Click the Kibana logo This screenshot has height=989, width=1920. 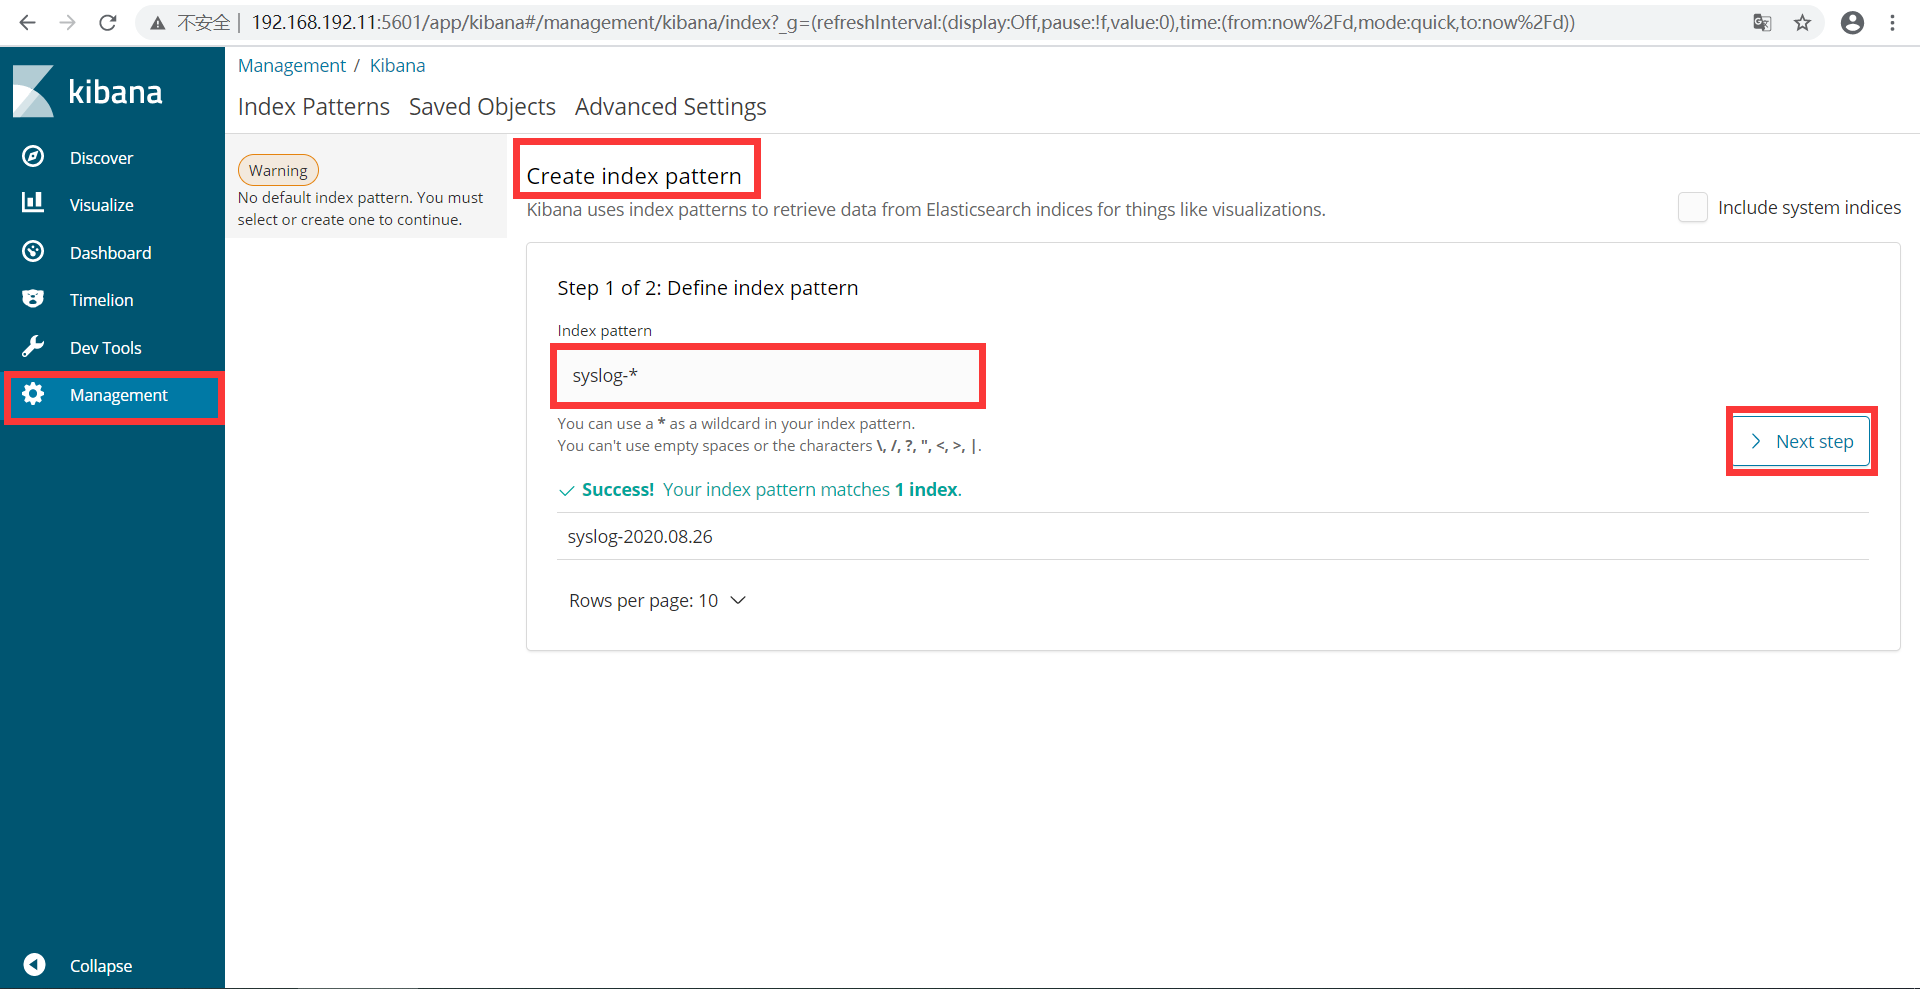coord(86,91)
